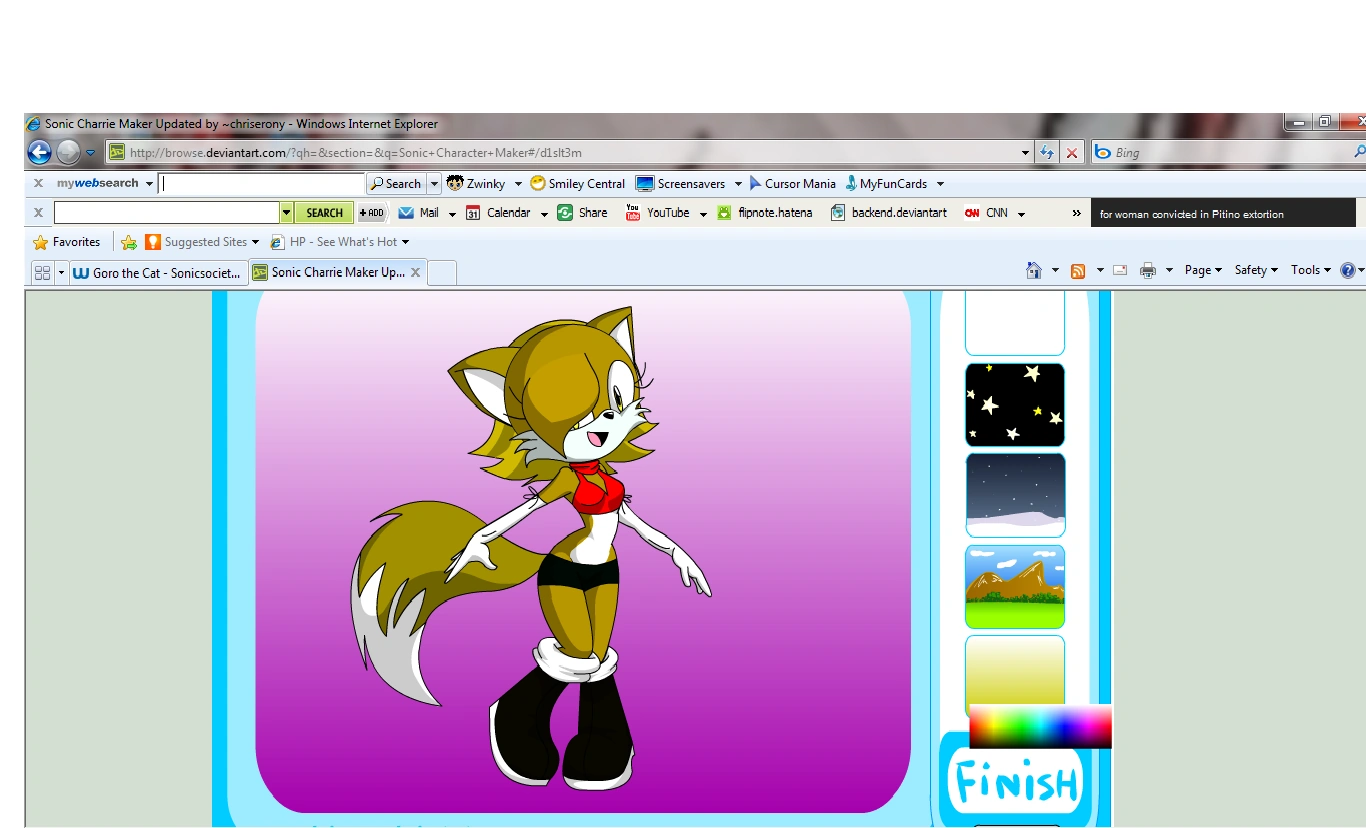Click the Read Mail envelope icon

[x=1120, y=270]
